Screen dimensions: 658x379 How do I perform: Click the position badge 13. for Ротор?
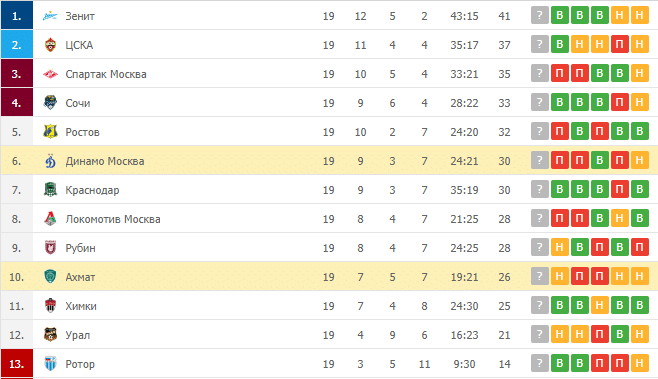(x=17, y=363)
